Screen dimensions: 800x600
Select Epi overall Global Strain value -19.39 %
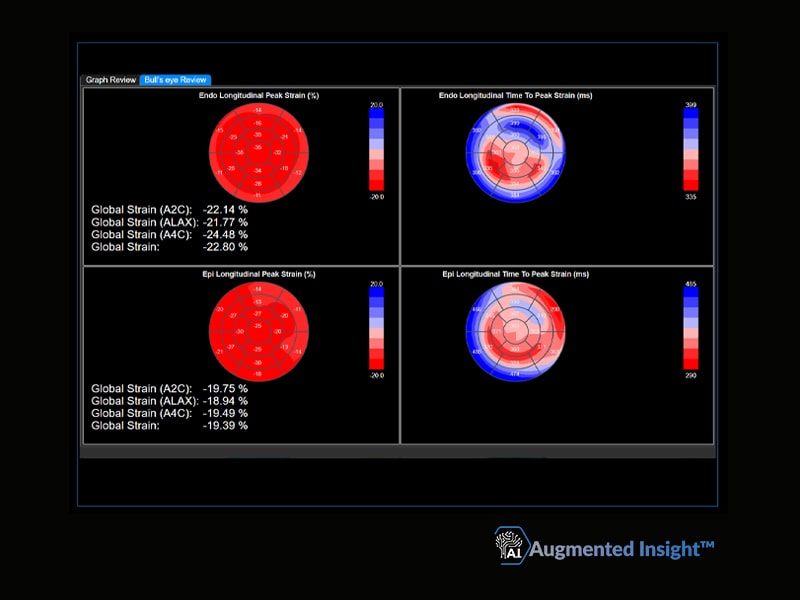tap(225, 426)
